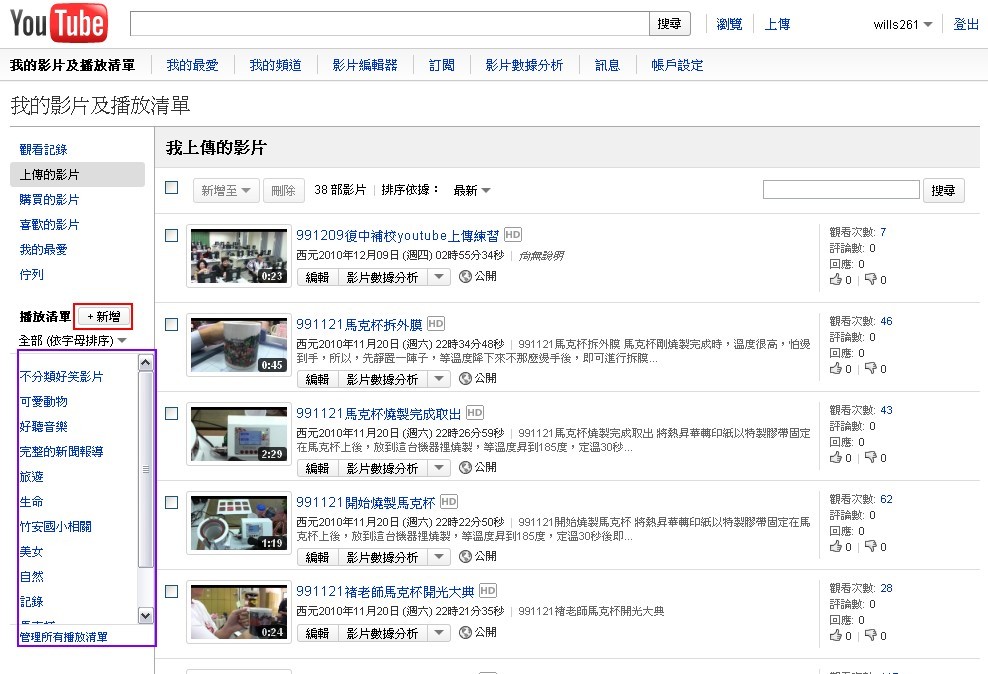This screenshot has width=988, height=674.
Task: Open the 最新 sort order dropdown
Action: [x=471, y=190]
